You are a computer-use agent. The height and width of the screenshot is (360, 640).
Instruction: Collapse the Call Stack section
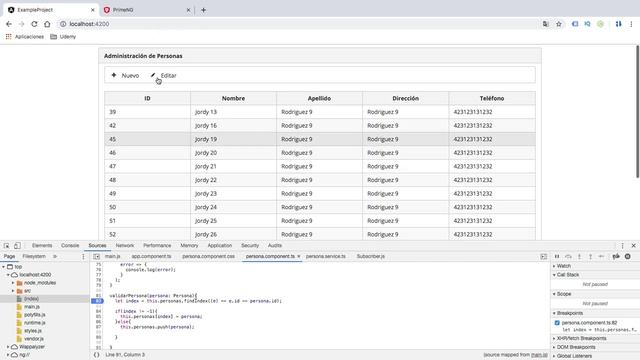click(x=568, y=275)
